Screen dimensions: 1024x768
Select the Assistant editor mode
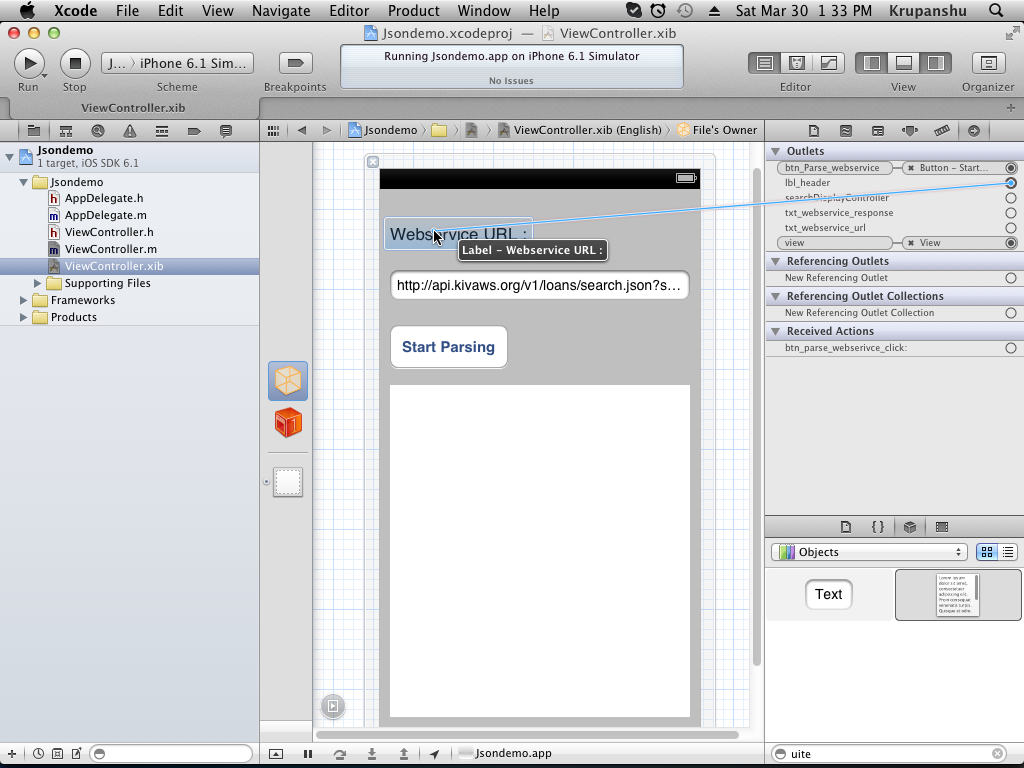click(x=796, y=63)
